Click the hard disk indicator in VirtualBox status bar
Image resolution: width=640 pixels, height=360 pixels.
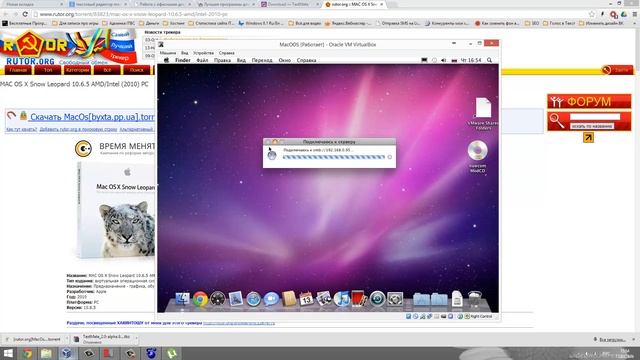[409, 316]
